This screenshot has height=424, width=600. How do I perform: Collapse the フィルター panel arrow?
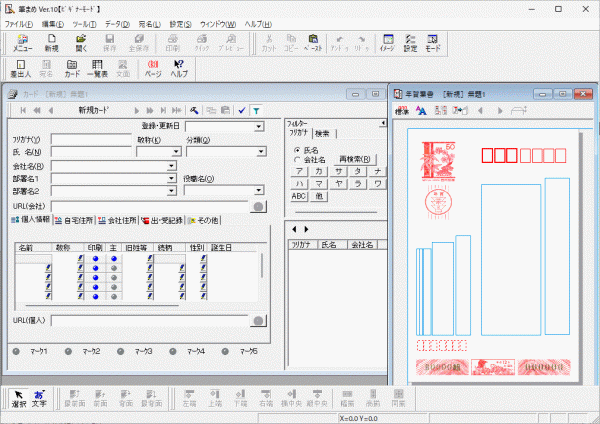pyautogui.click(x=383, y=123)
